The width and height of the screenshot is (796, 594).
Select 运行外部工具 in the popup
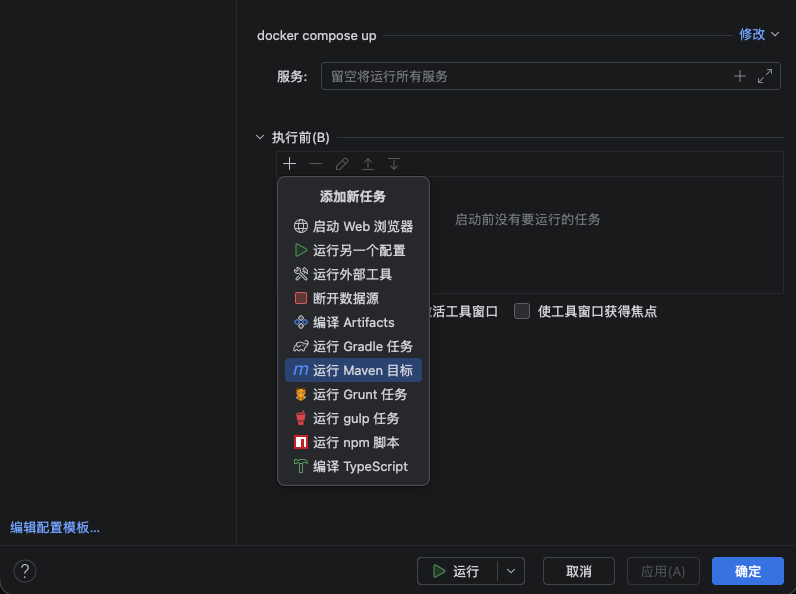353,274
